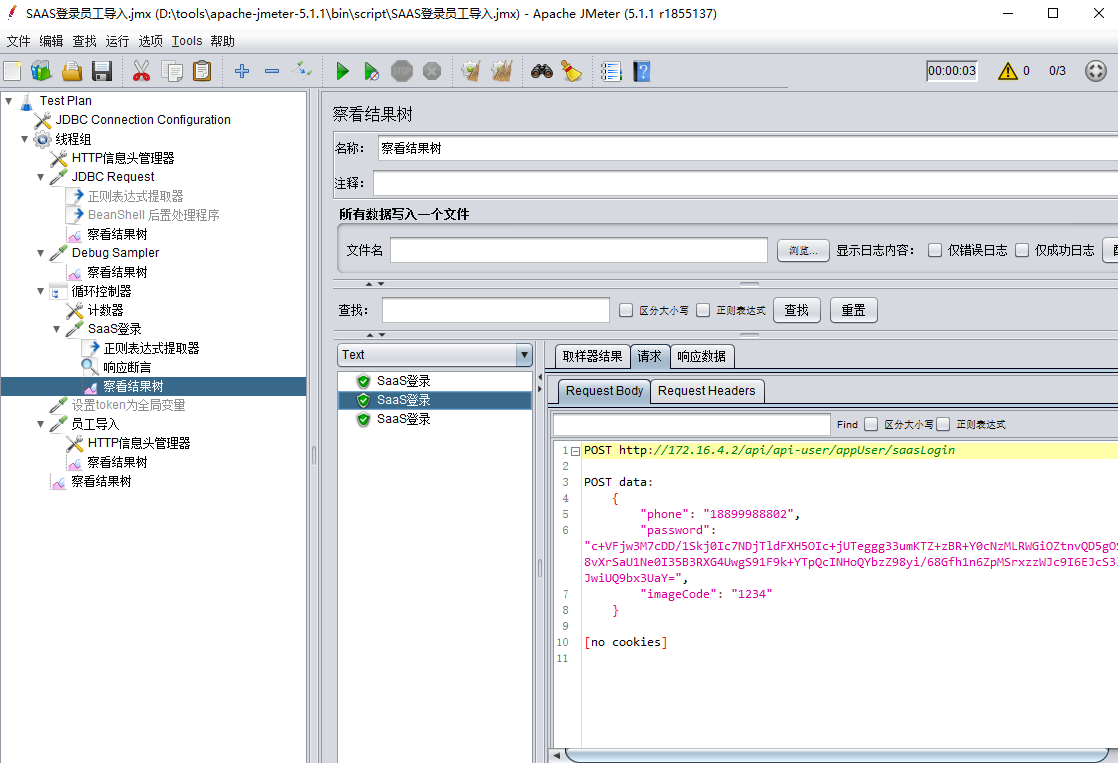Image resolution: width=1118 pixels, height=763 pixels.
Task: Toggle 区分大小写 checkbox beside 查找 field
Action: point(626,310)
